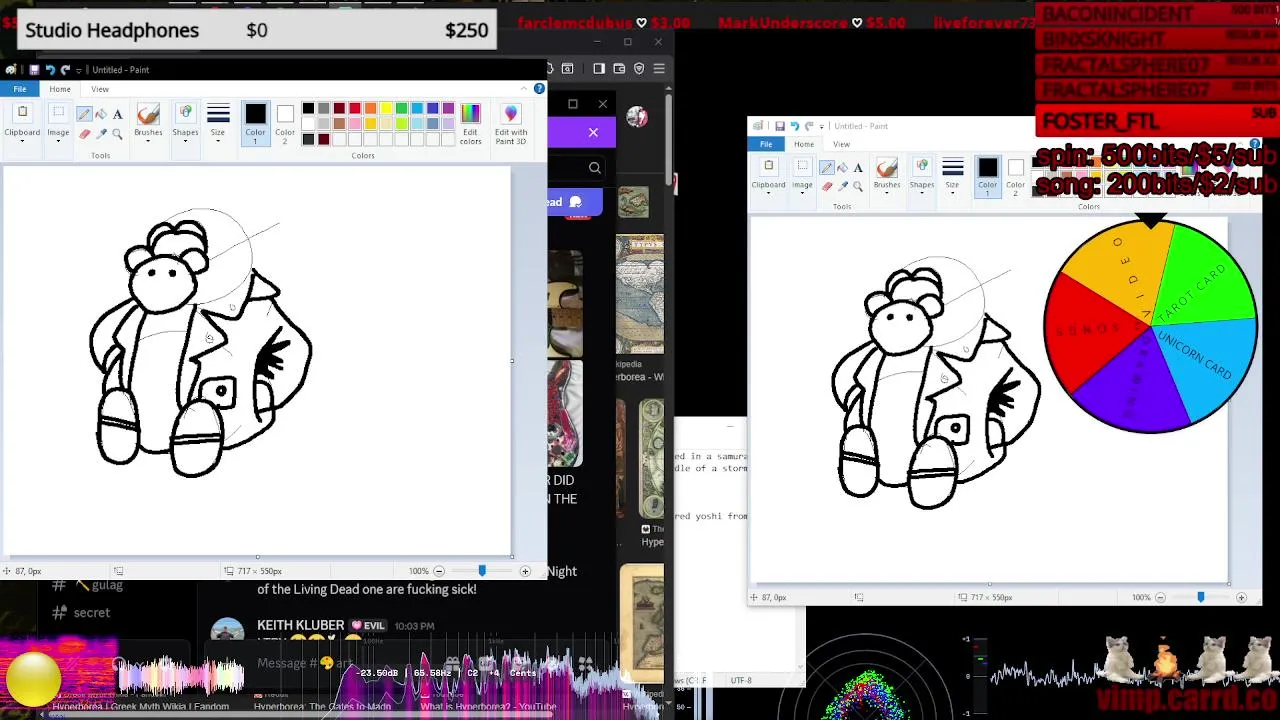
Task: Open Customize Quick Access arrow in left Paint
Action: point(80,69)
